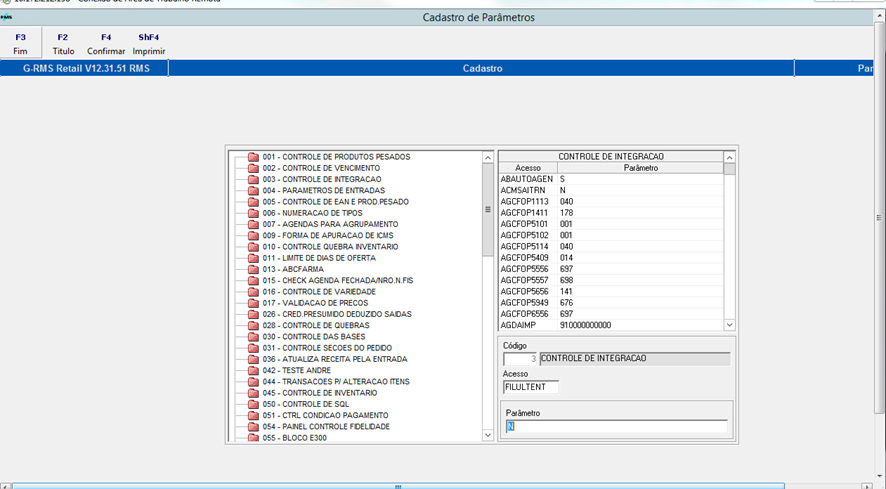Click the F4 Confirmar toolbar button
This screenshot has width=886, height=489.
[x=106, y=44]
